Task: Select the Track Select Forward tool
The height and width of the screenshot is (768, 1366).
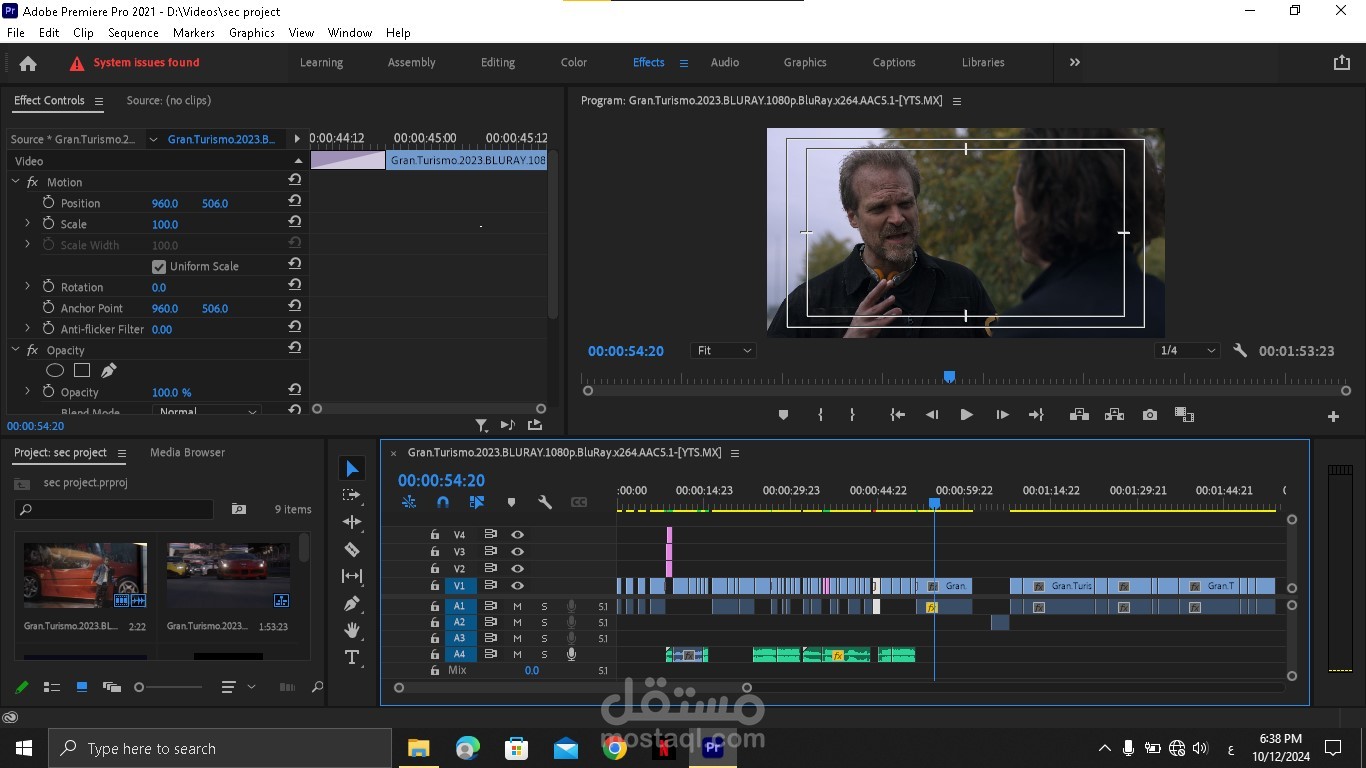Action: pyautogui.click(x=352, y=495)
